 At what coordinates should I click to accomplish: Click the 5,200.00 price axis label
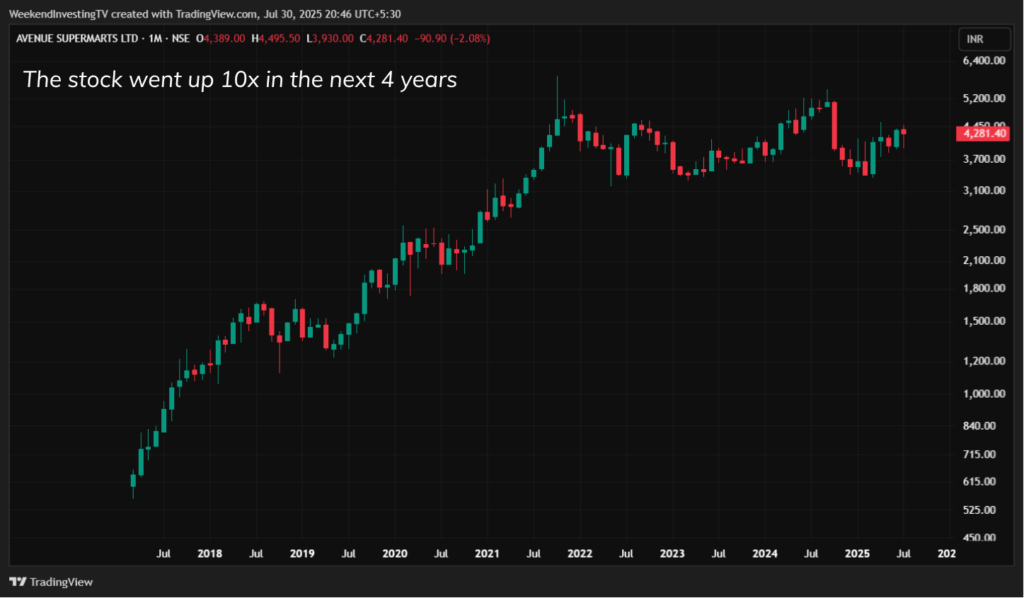click(984, 99)
